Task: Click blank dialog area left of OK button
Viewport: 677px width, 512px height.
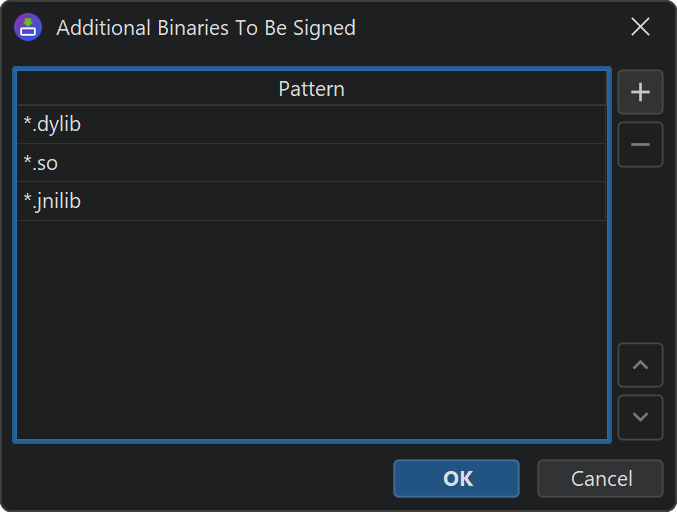Action: pyautogui.click(x=200, y=478)
